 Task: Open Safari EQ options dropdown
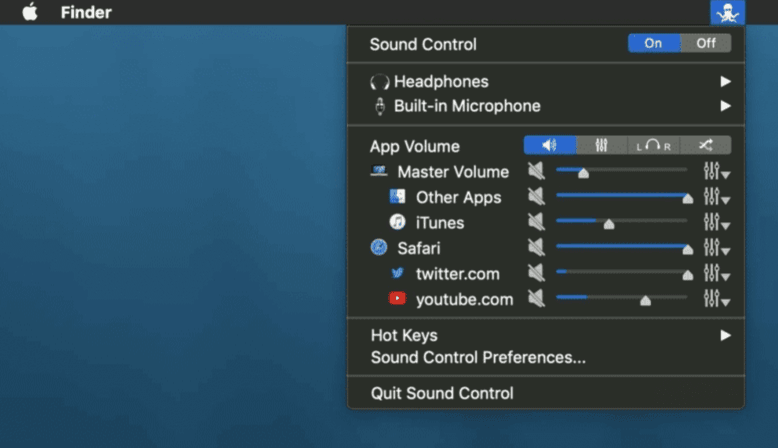716,248
